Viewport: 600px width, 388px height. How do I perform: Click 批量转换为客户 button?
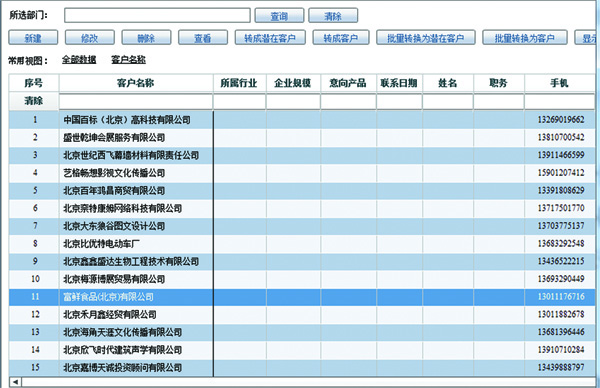pyautogui.click(x=525, y=38)
